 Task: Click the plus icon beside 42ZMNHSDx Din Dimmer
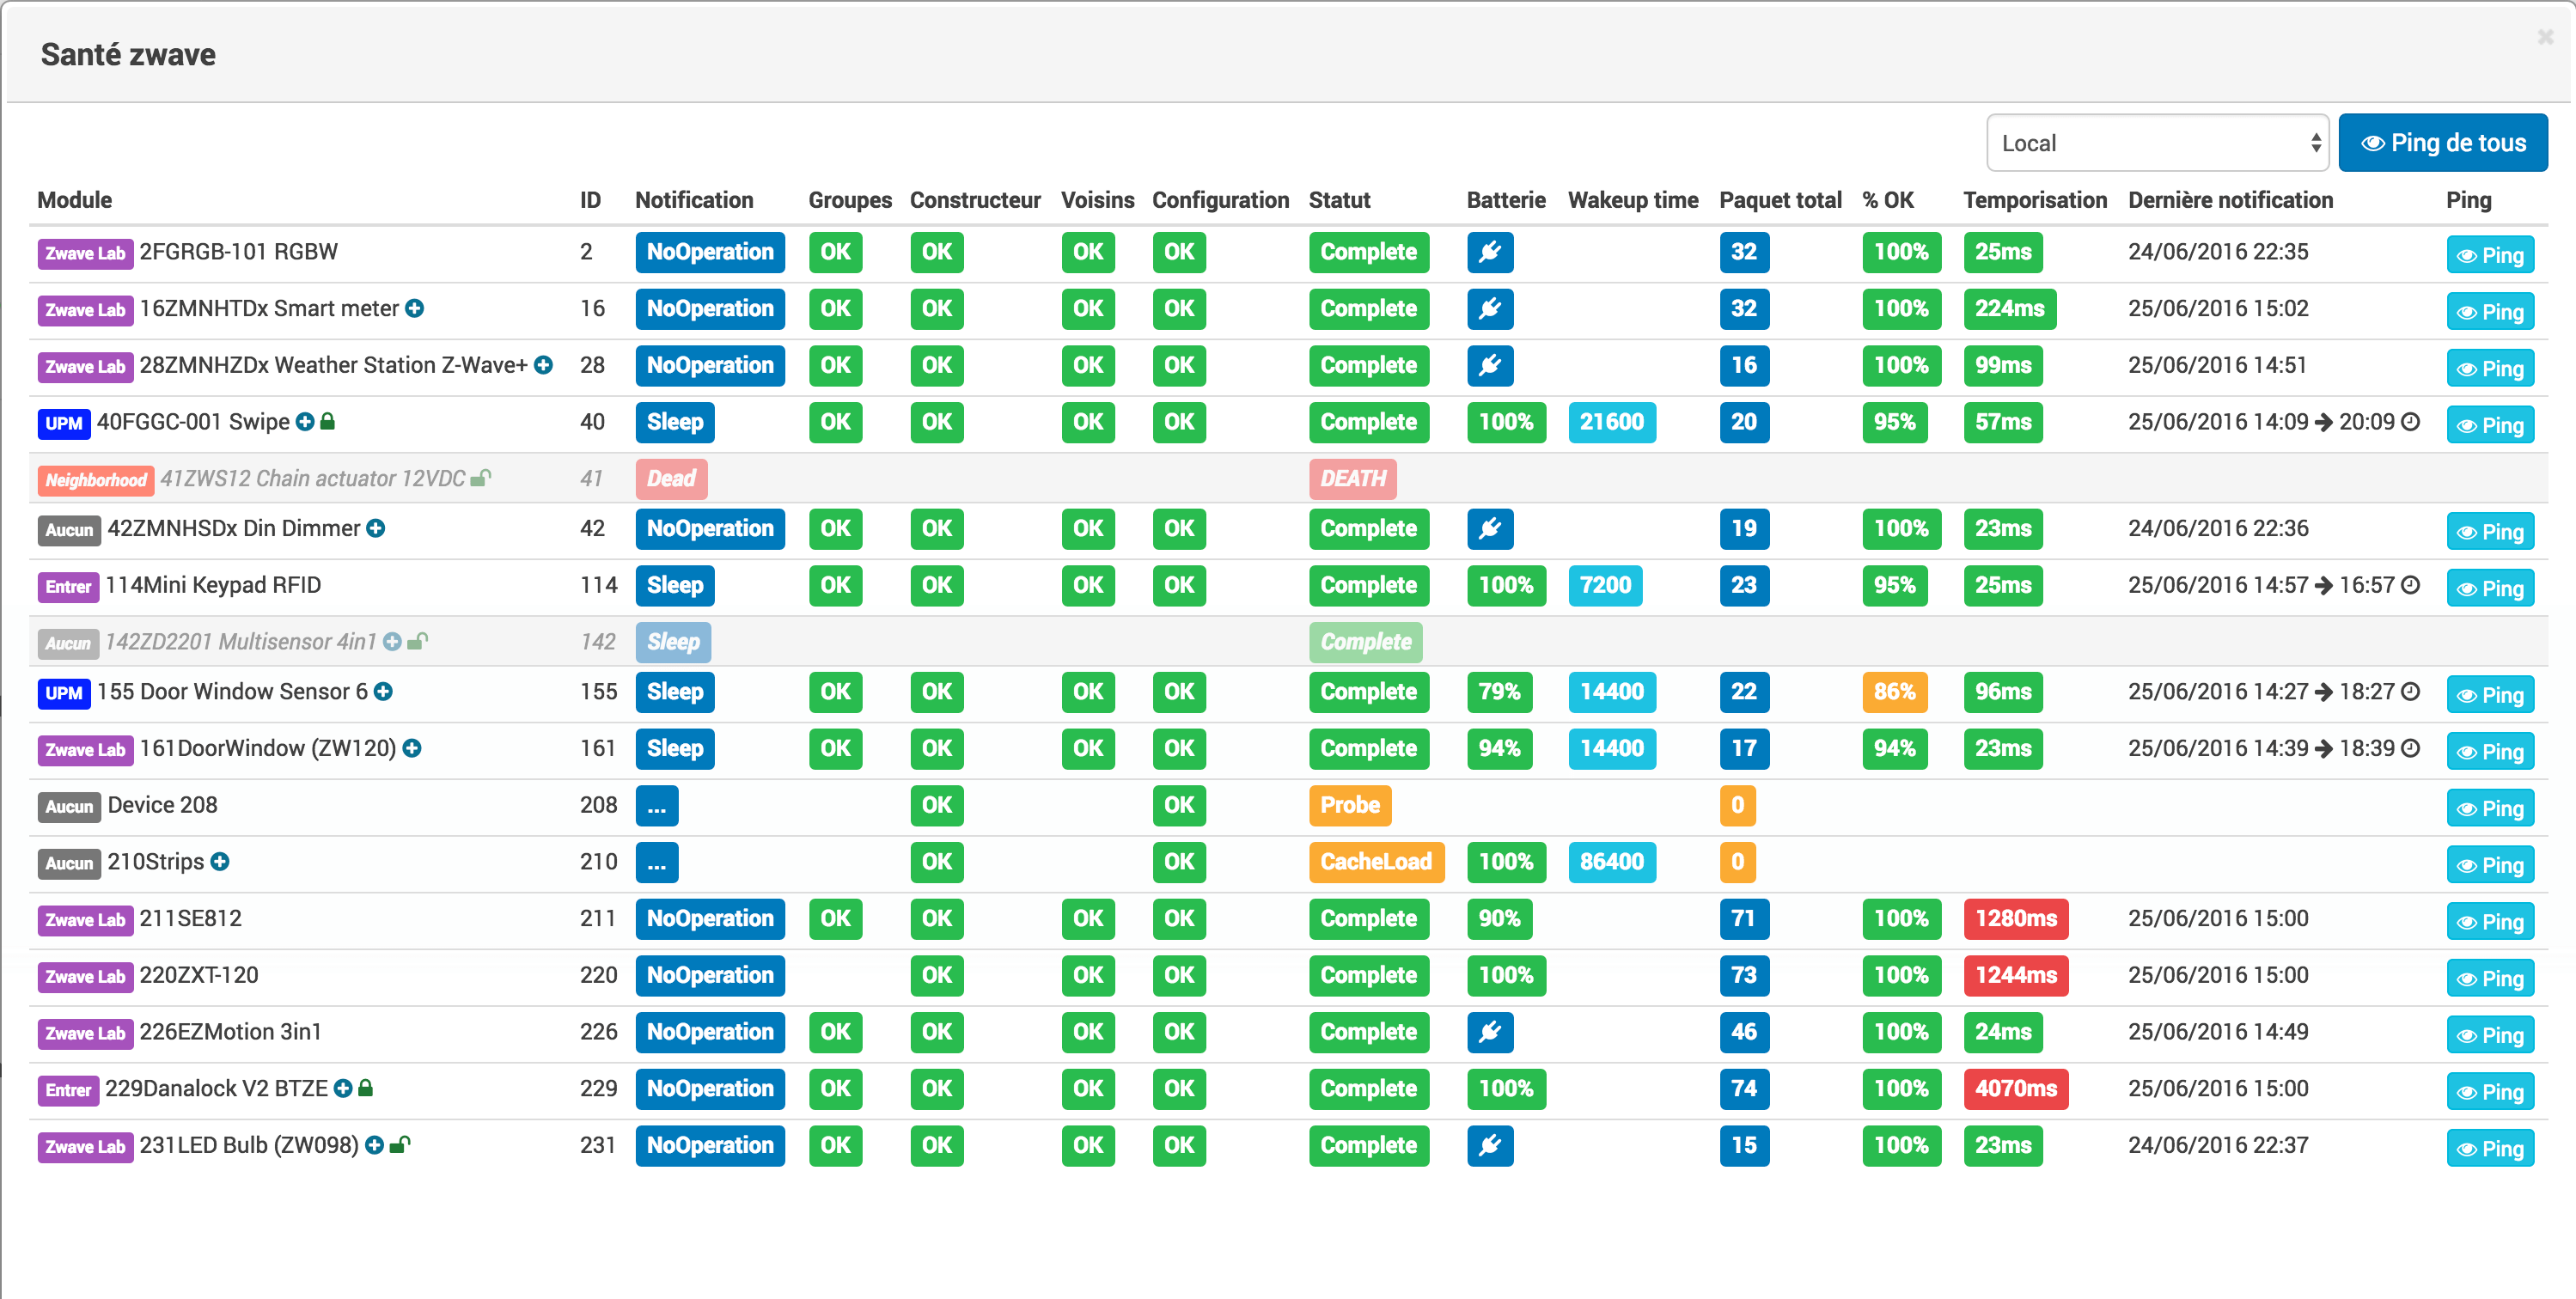375,529
